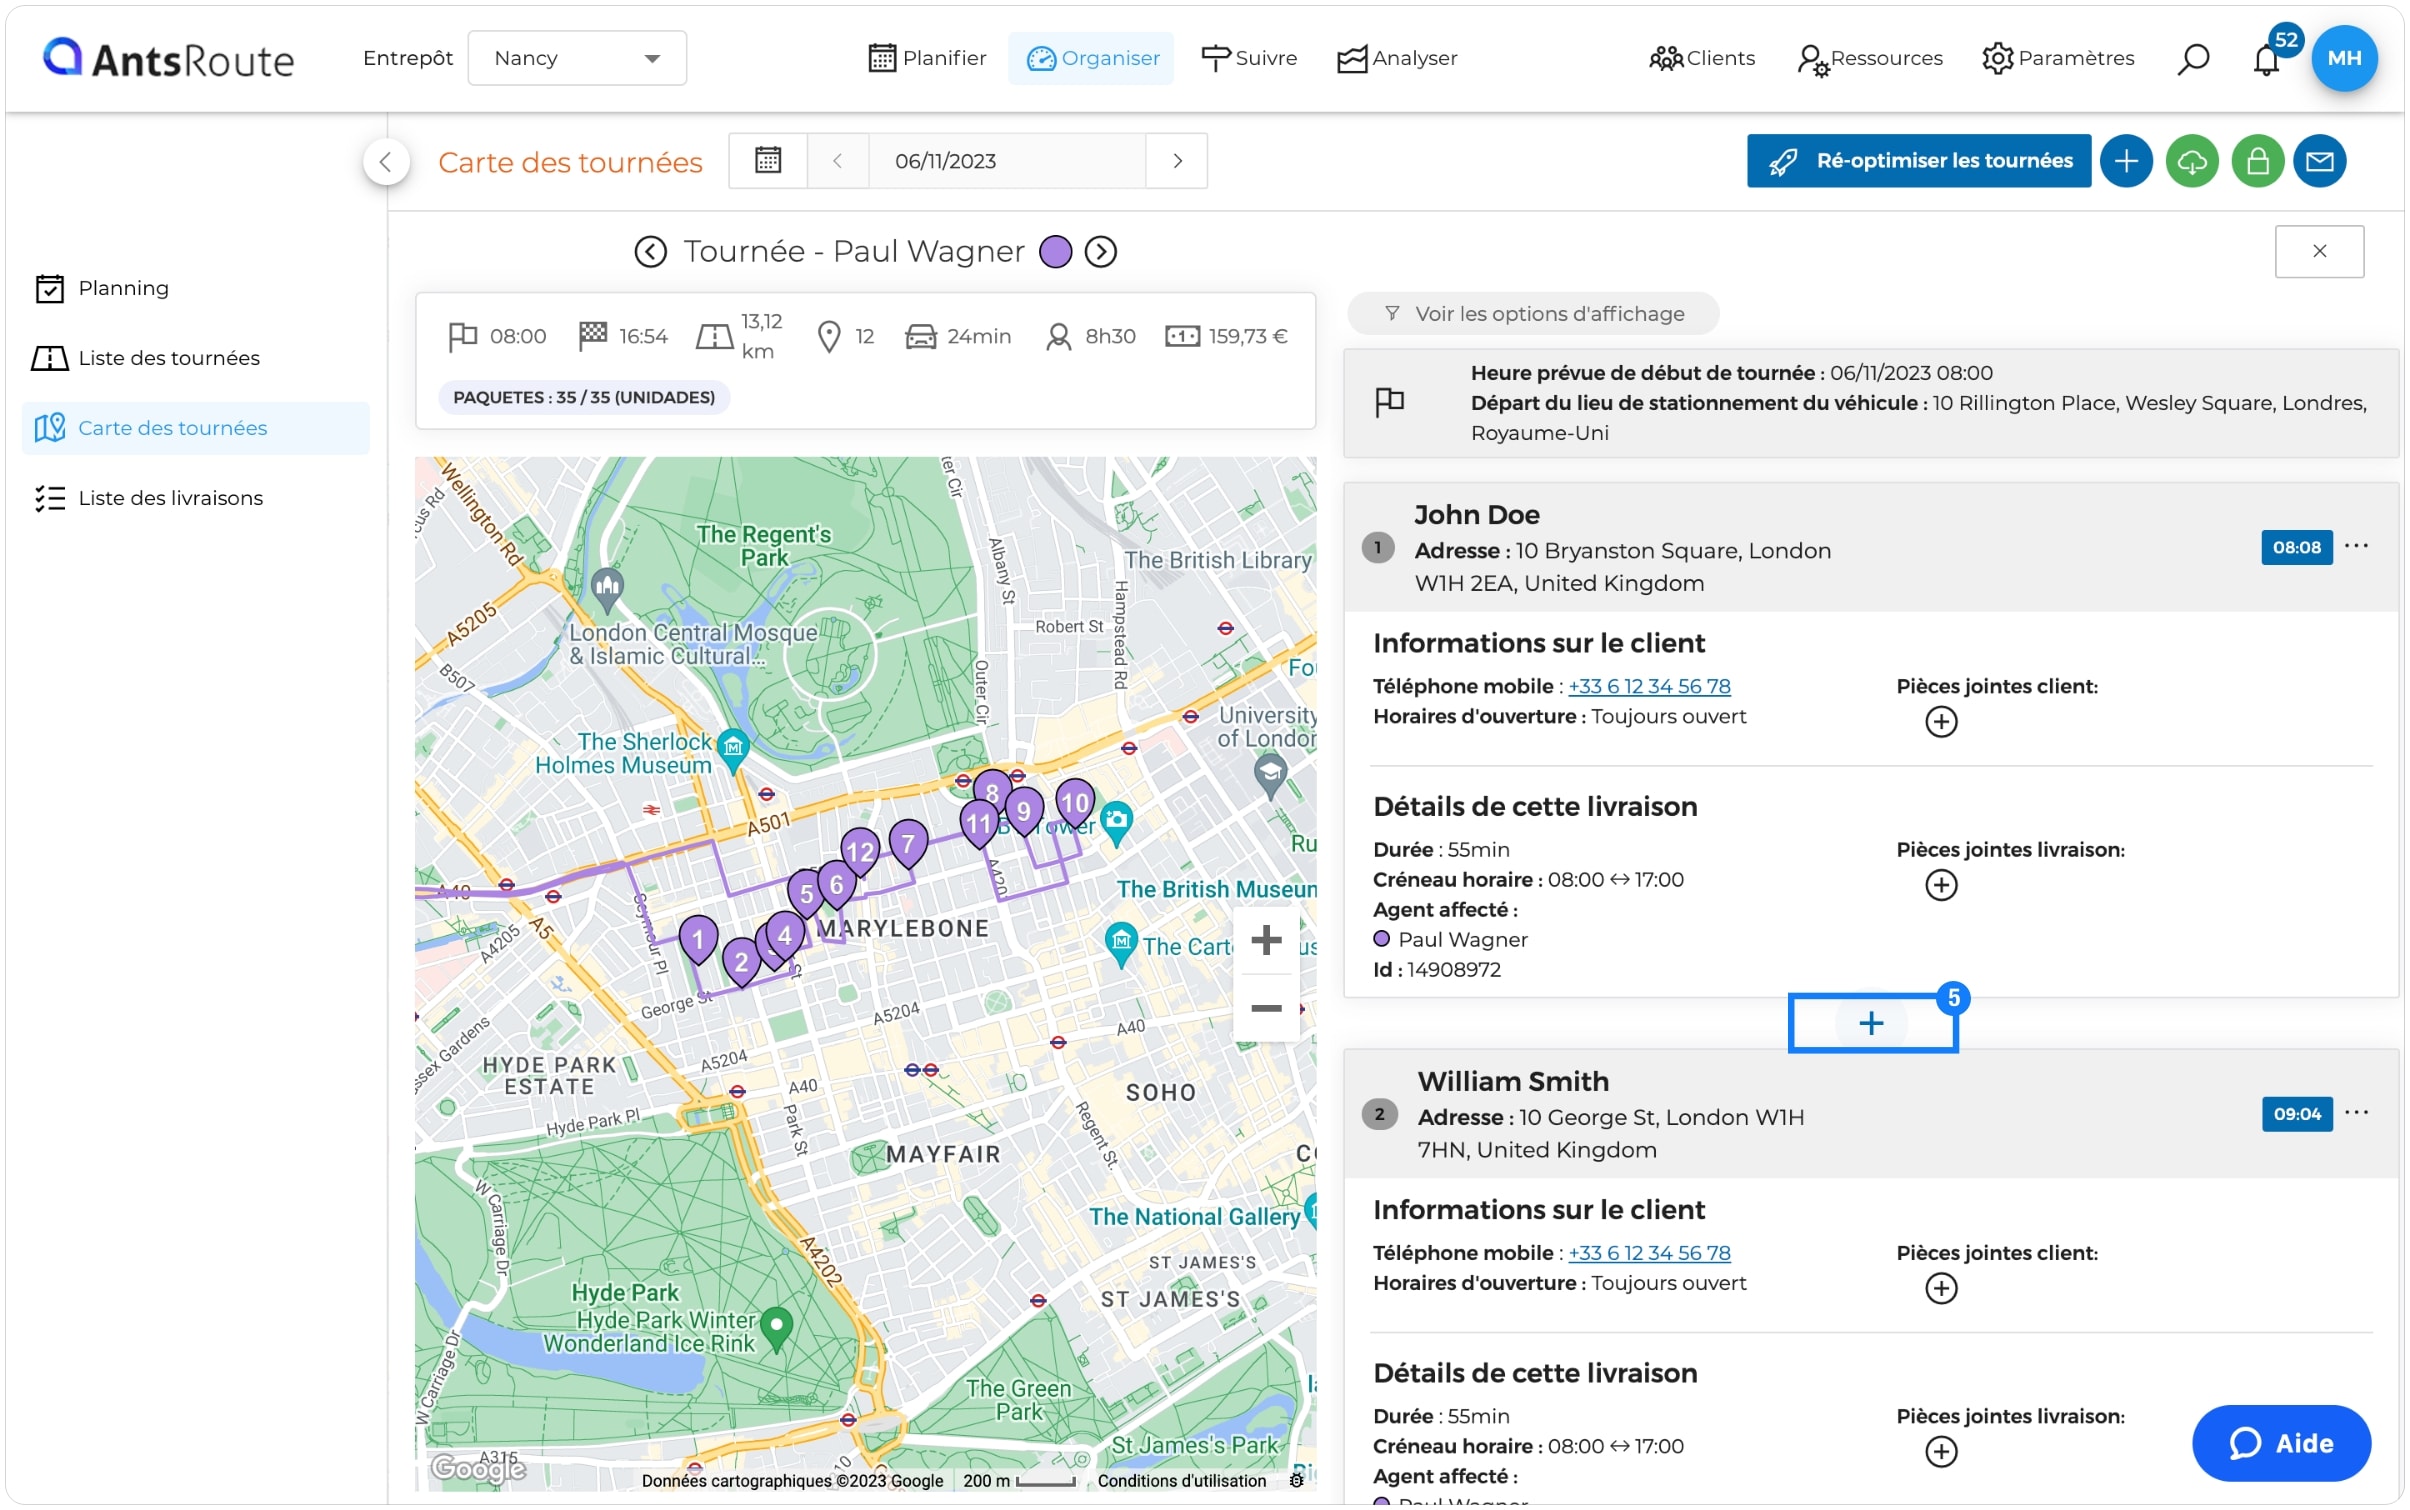Add client attachment for John Doe

(x=1941, y=722)
